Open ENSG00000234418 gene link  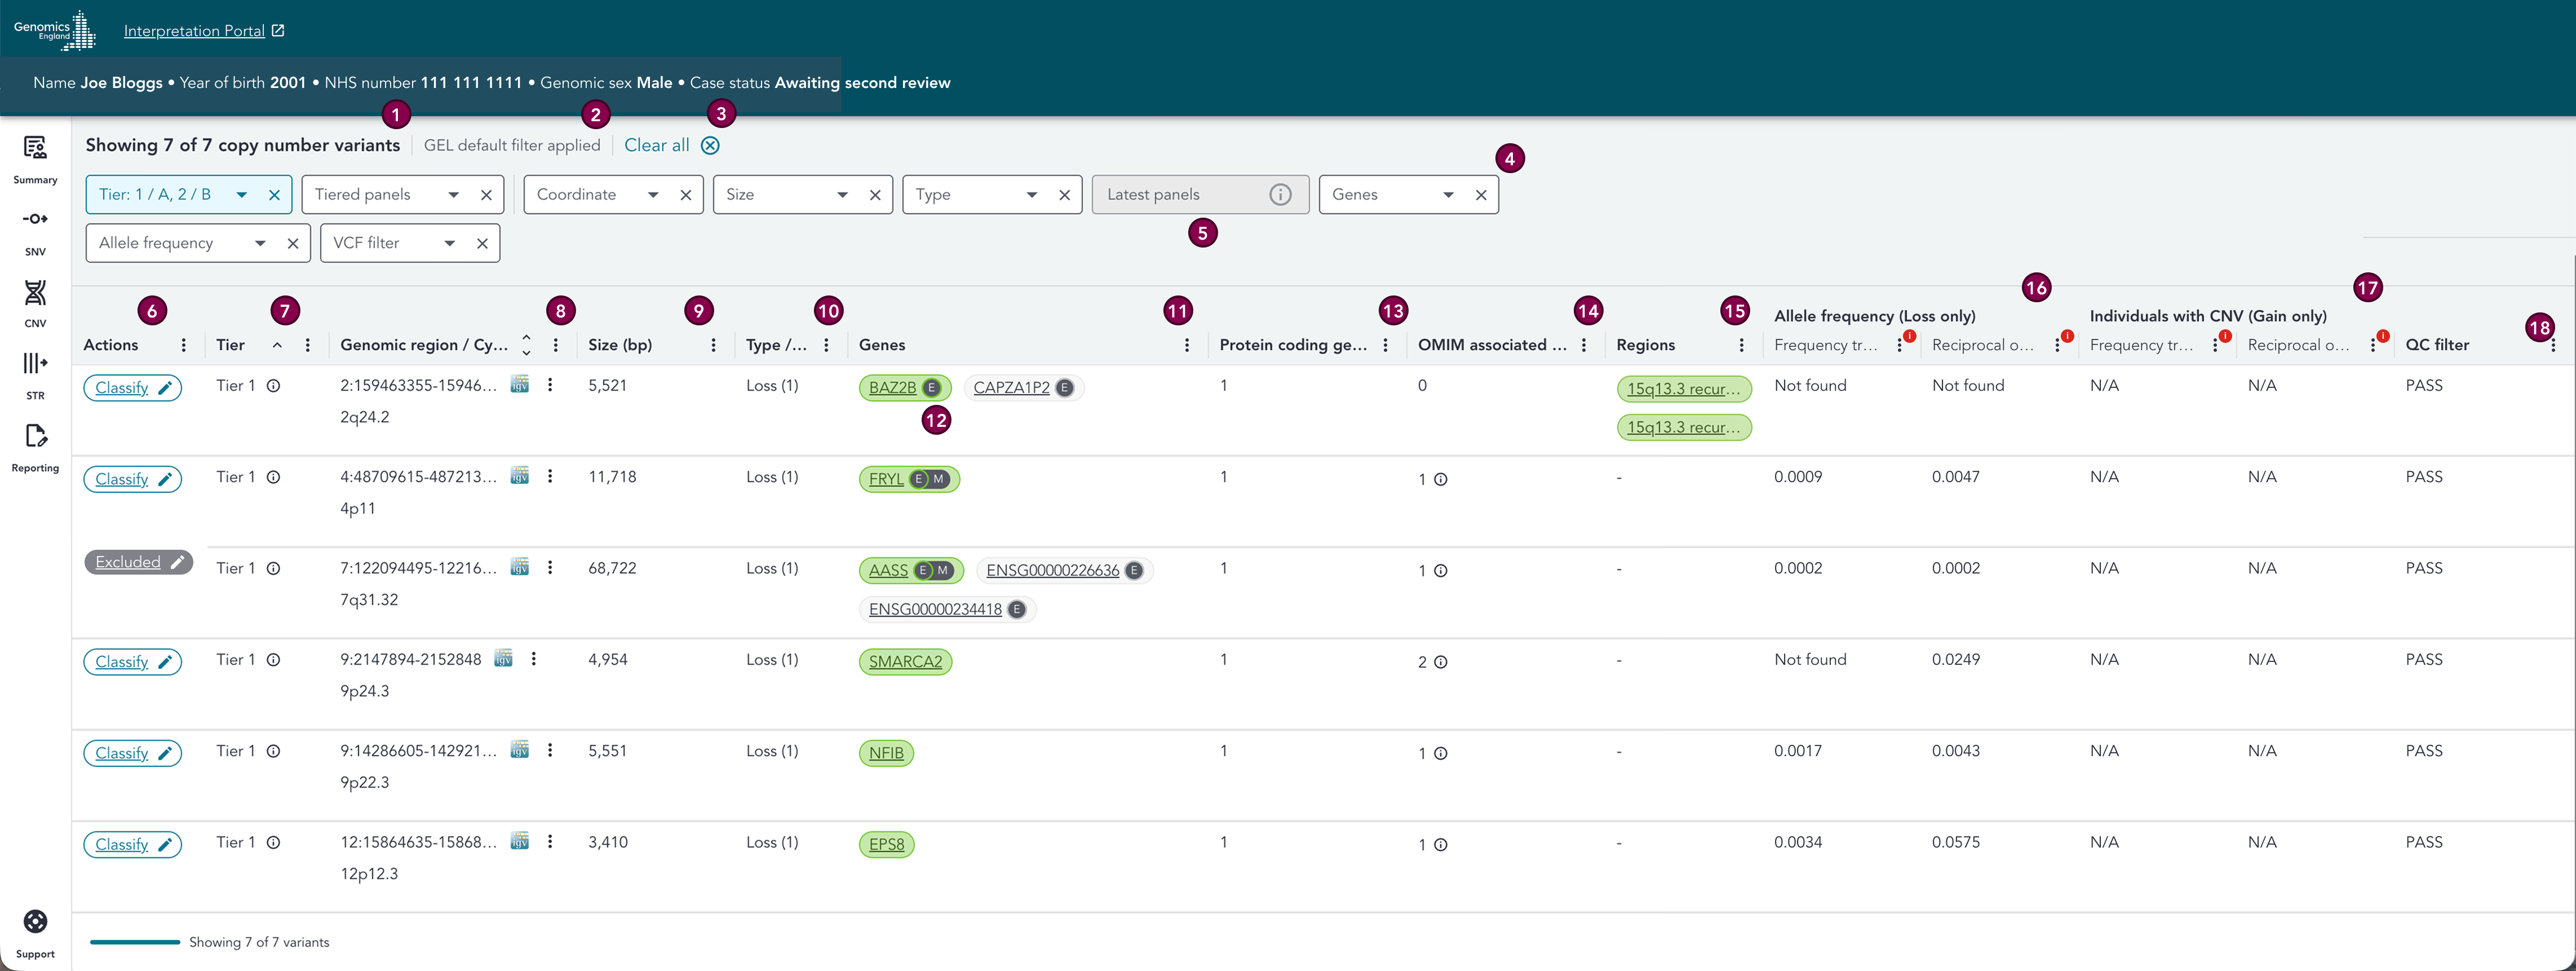[935, 610]
